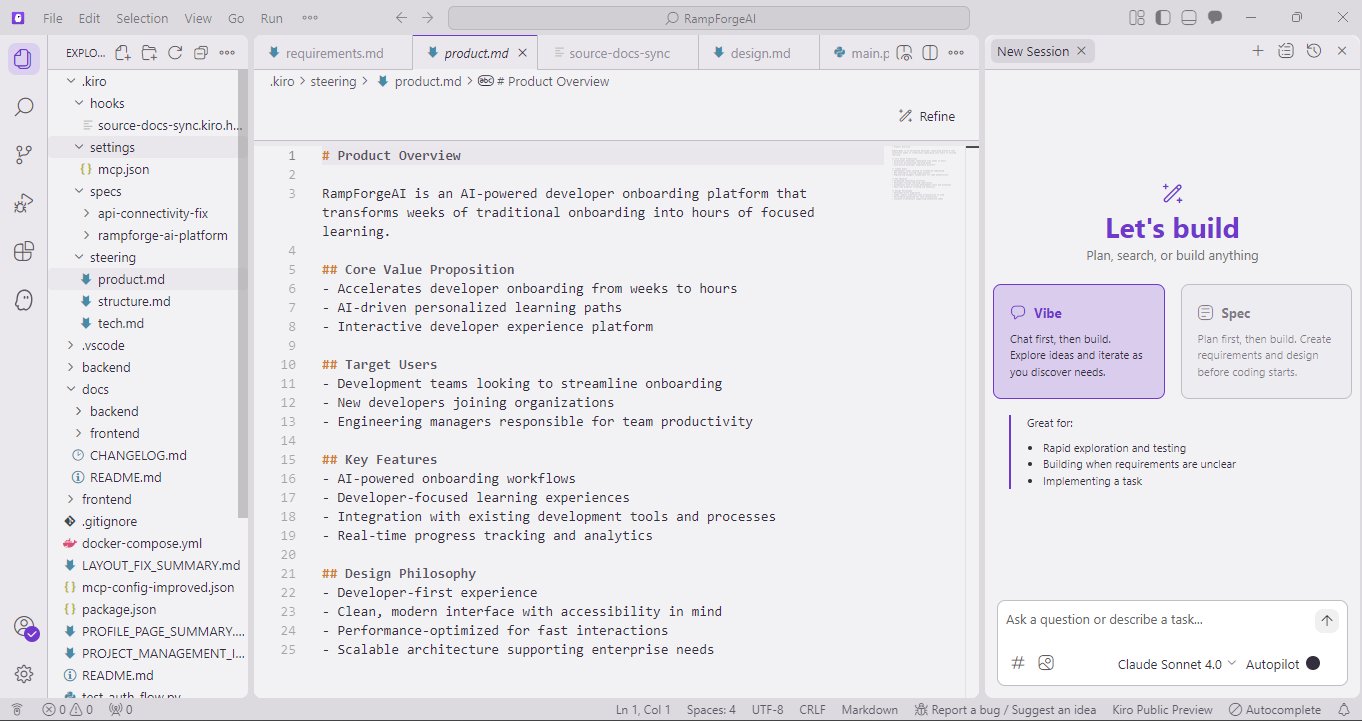
Task: Click the Refine button
Action: (x=926, y=116)
